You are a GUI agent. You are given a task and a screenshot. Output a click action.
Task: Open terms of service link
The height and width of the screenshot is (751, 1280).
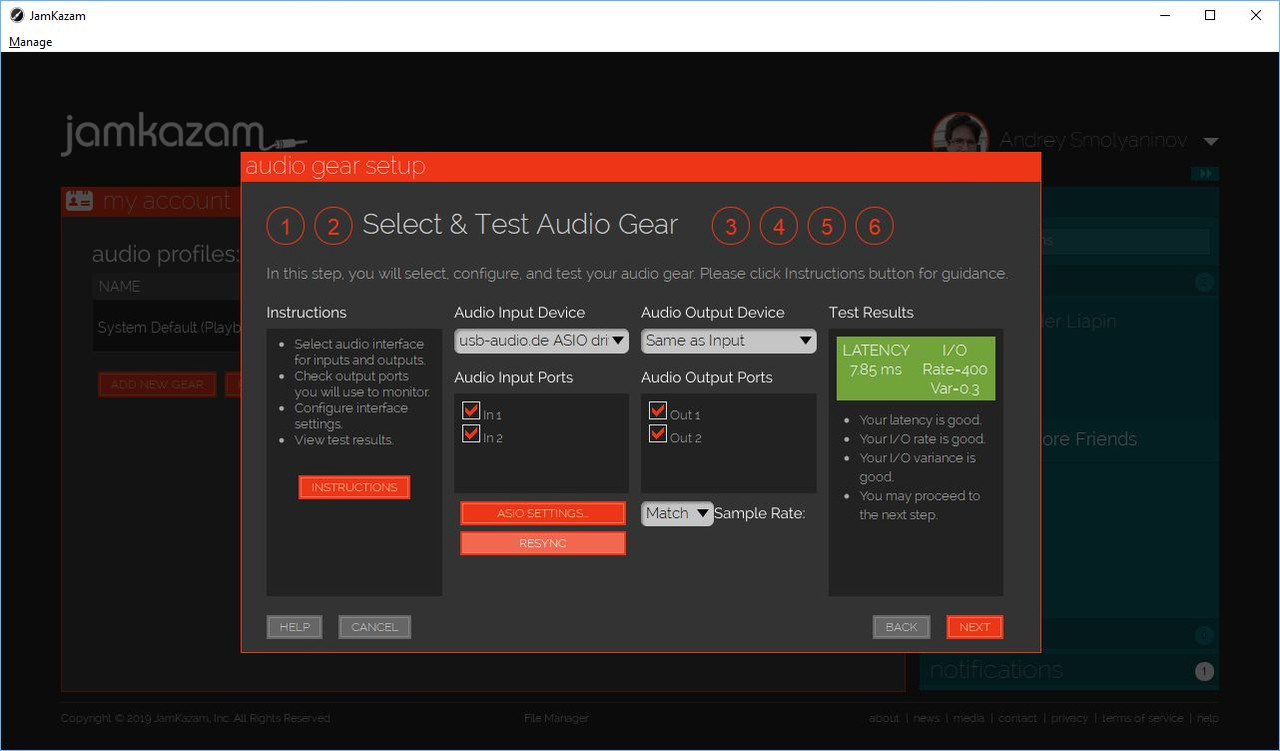1142,718
